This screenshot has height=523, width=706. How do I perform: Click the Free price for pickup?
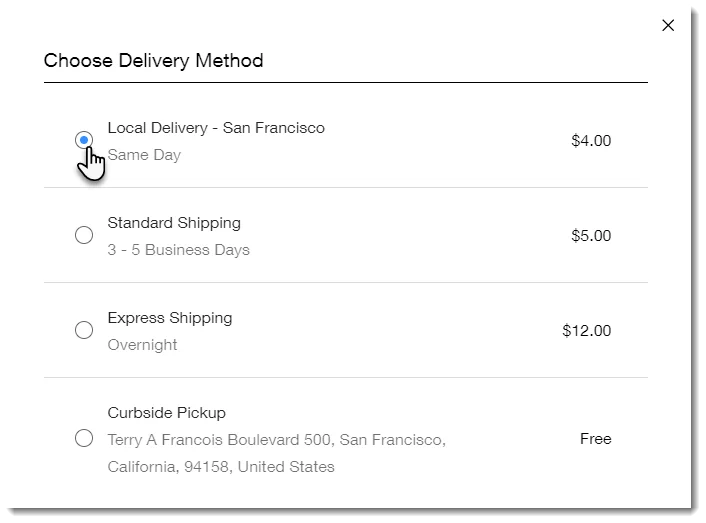click(595, 439)
